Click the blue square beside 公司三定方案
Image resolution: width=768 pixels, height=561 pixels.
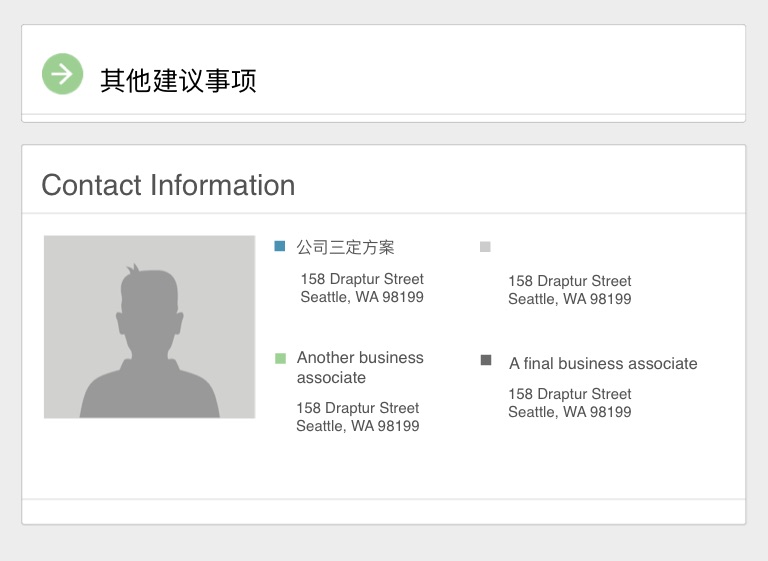(280, 246)
